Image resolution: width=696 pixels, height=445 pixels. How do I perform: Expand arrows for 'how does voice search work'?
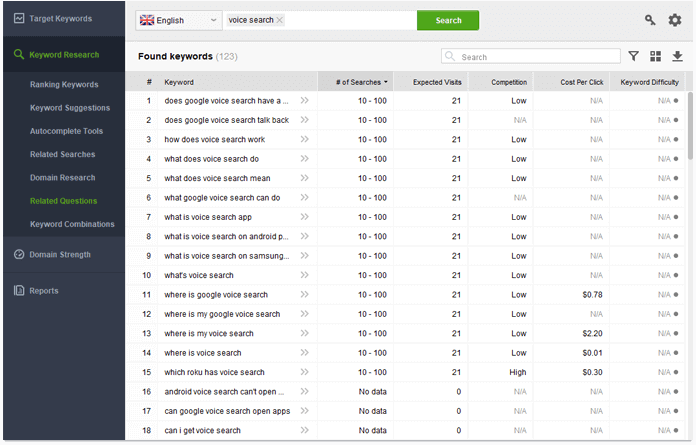(x=304, y=139)
